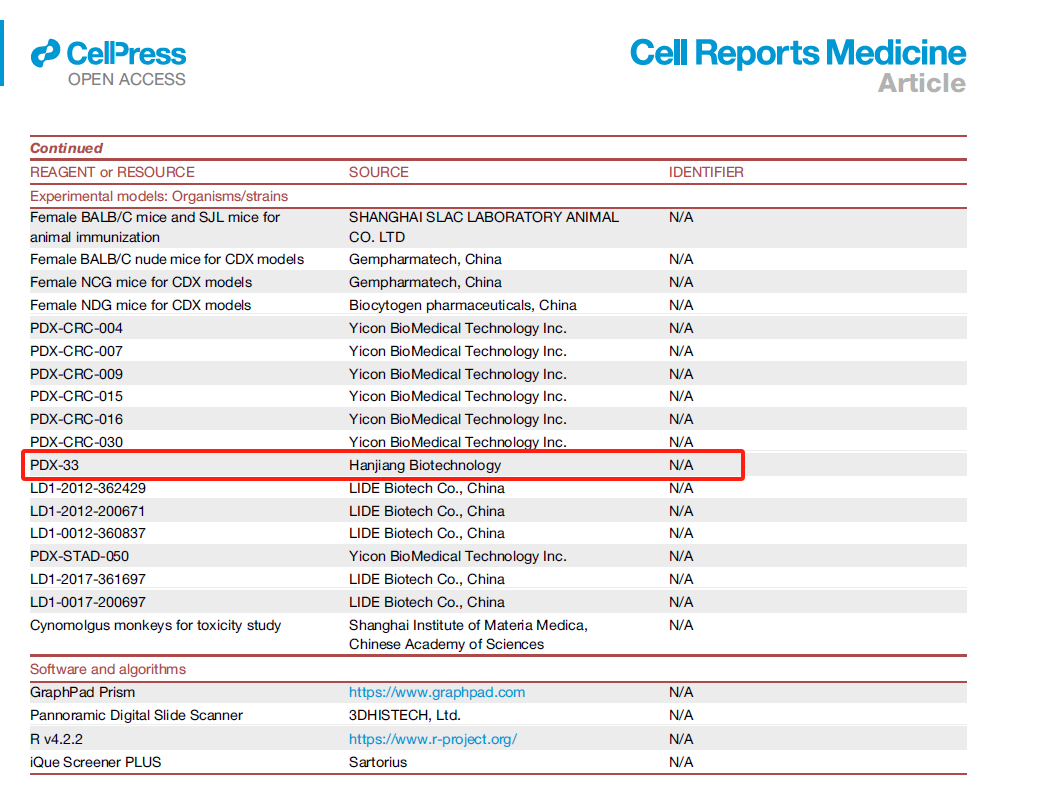Select 'SHANGHAI SLAC LABORATORY ANIMAL' source cell
Image resolution: width=1040 pixels, height=797 pixels.
tap(484, 227)
